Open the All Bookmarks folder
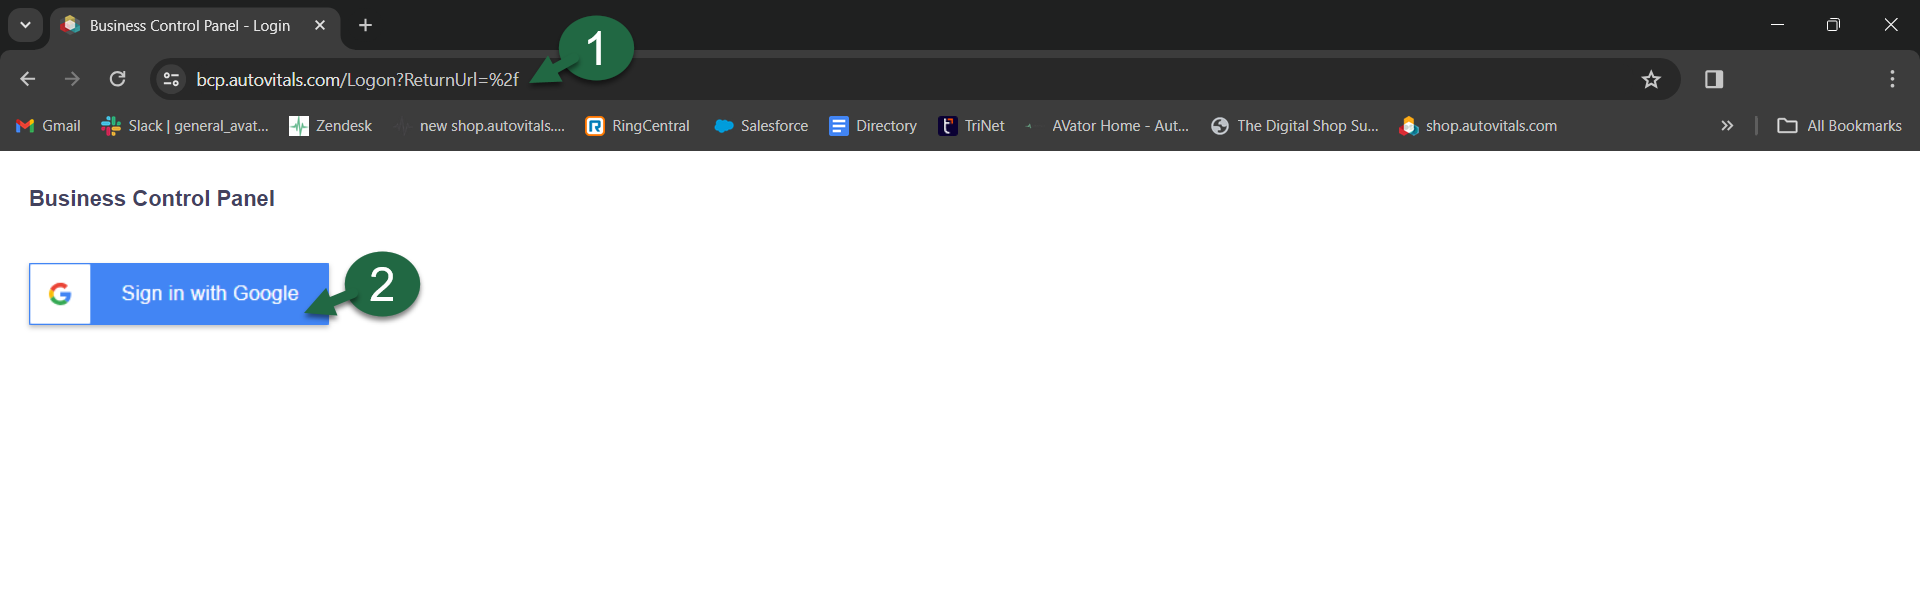Viewport: 1920px width, 602px height. tap(1839, 126)
